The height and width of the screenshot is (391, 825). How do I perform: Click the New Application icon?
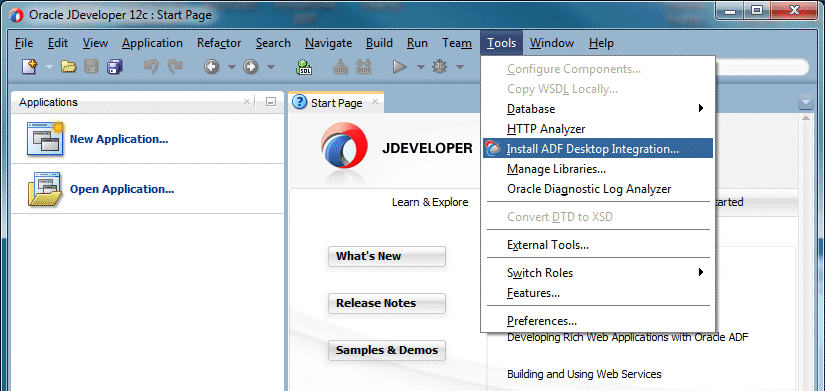coord(45,139)
